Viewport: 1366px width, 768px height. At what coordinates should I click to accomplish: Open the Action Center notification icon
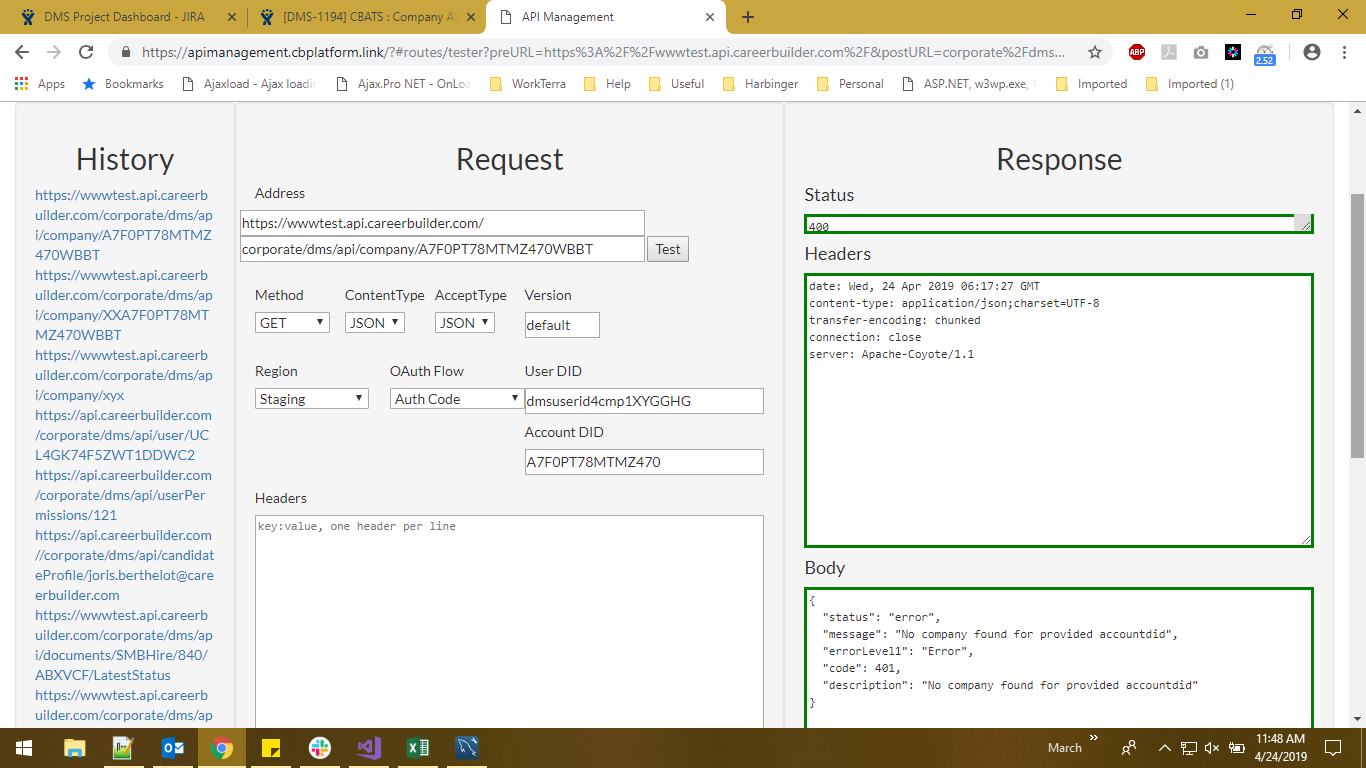point(1333,747)
